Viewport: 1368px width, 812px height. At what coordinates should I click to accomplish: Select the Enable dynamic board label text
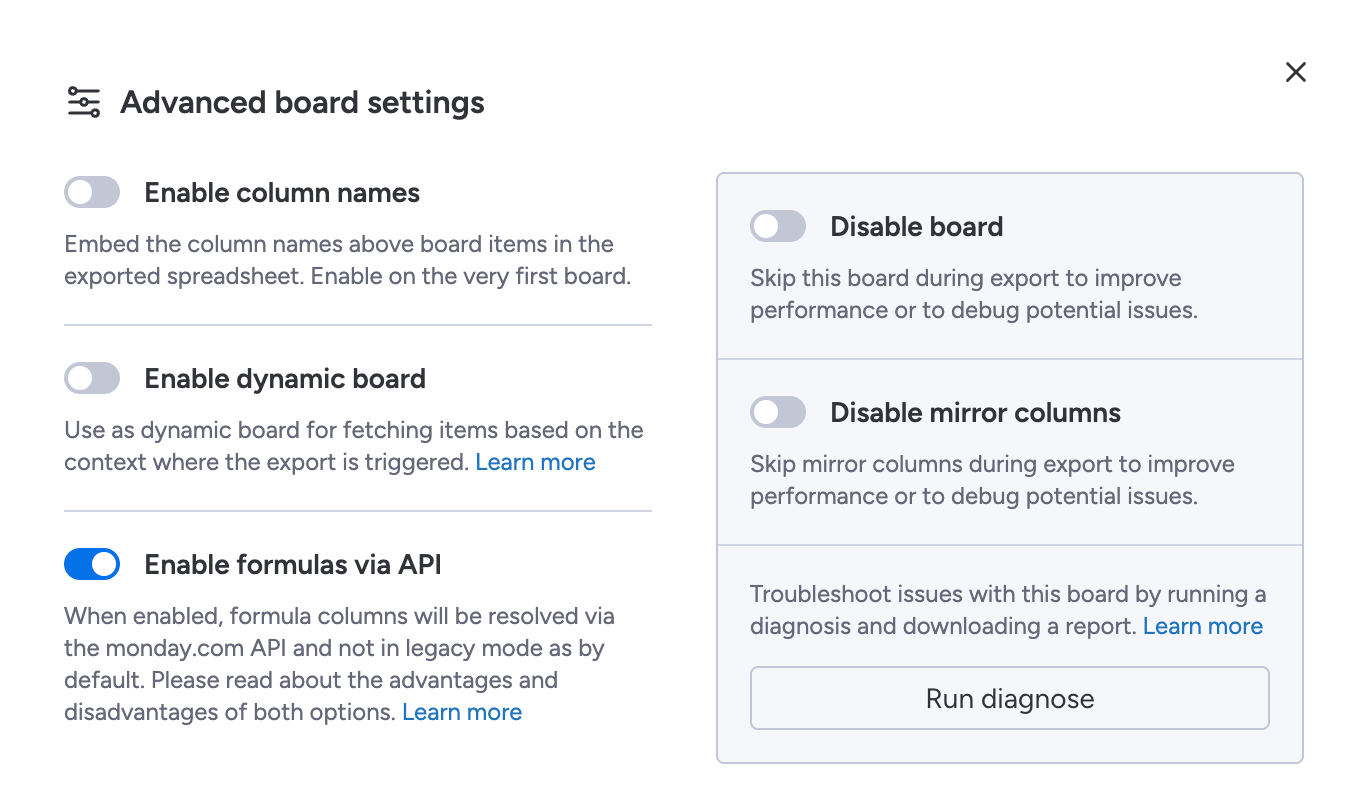point(285,379)
